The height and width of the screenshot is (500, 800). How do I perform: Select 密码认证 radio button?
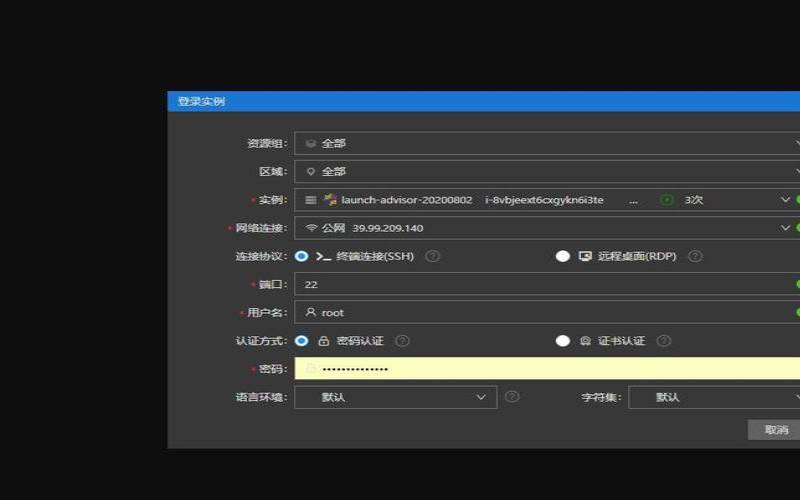302,340
